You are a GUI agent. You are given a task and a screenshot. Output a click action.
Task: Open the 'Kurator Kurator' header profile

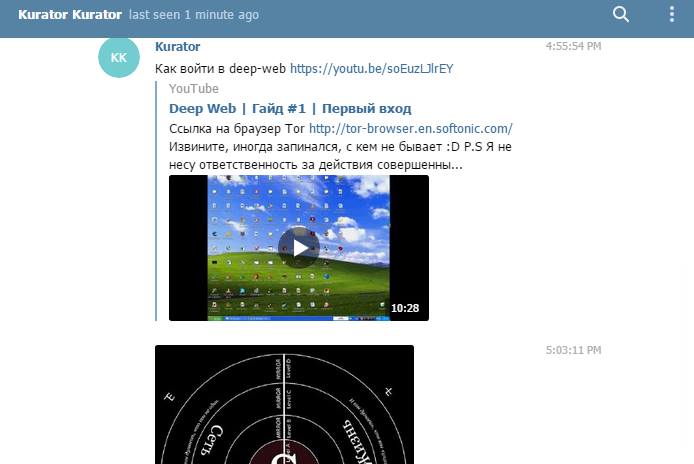tap(70, 15)
